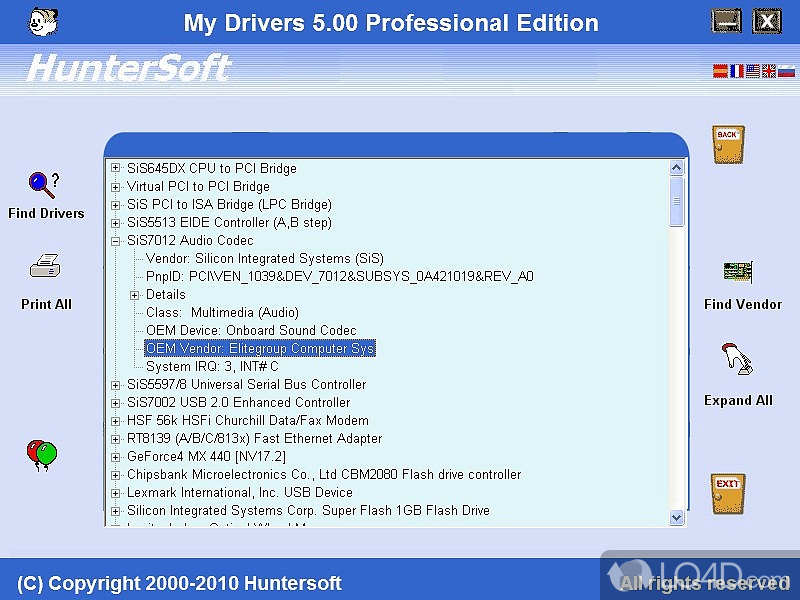Expand Virtual PCI to PCI Bridge node
Image resolution: width=800 pixels, height=600 pixels.
pos(116,187)
